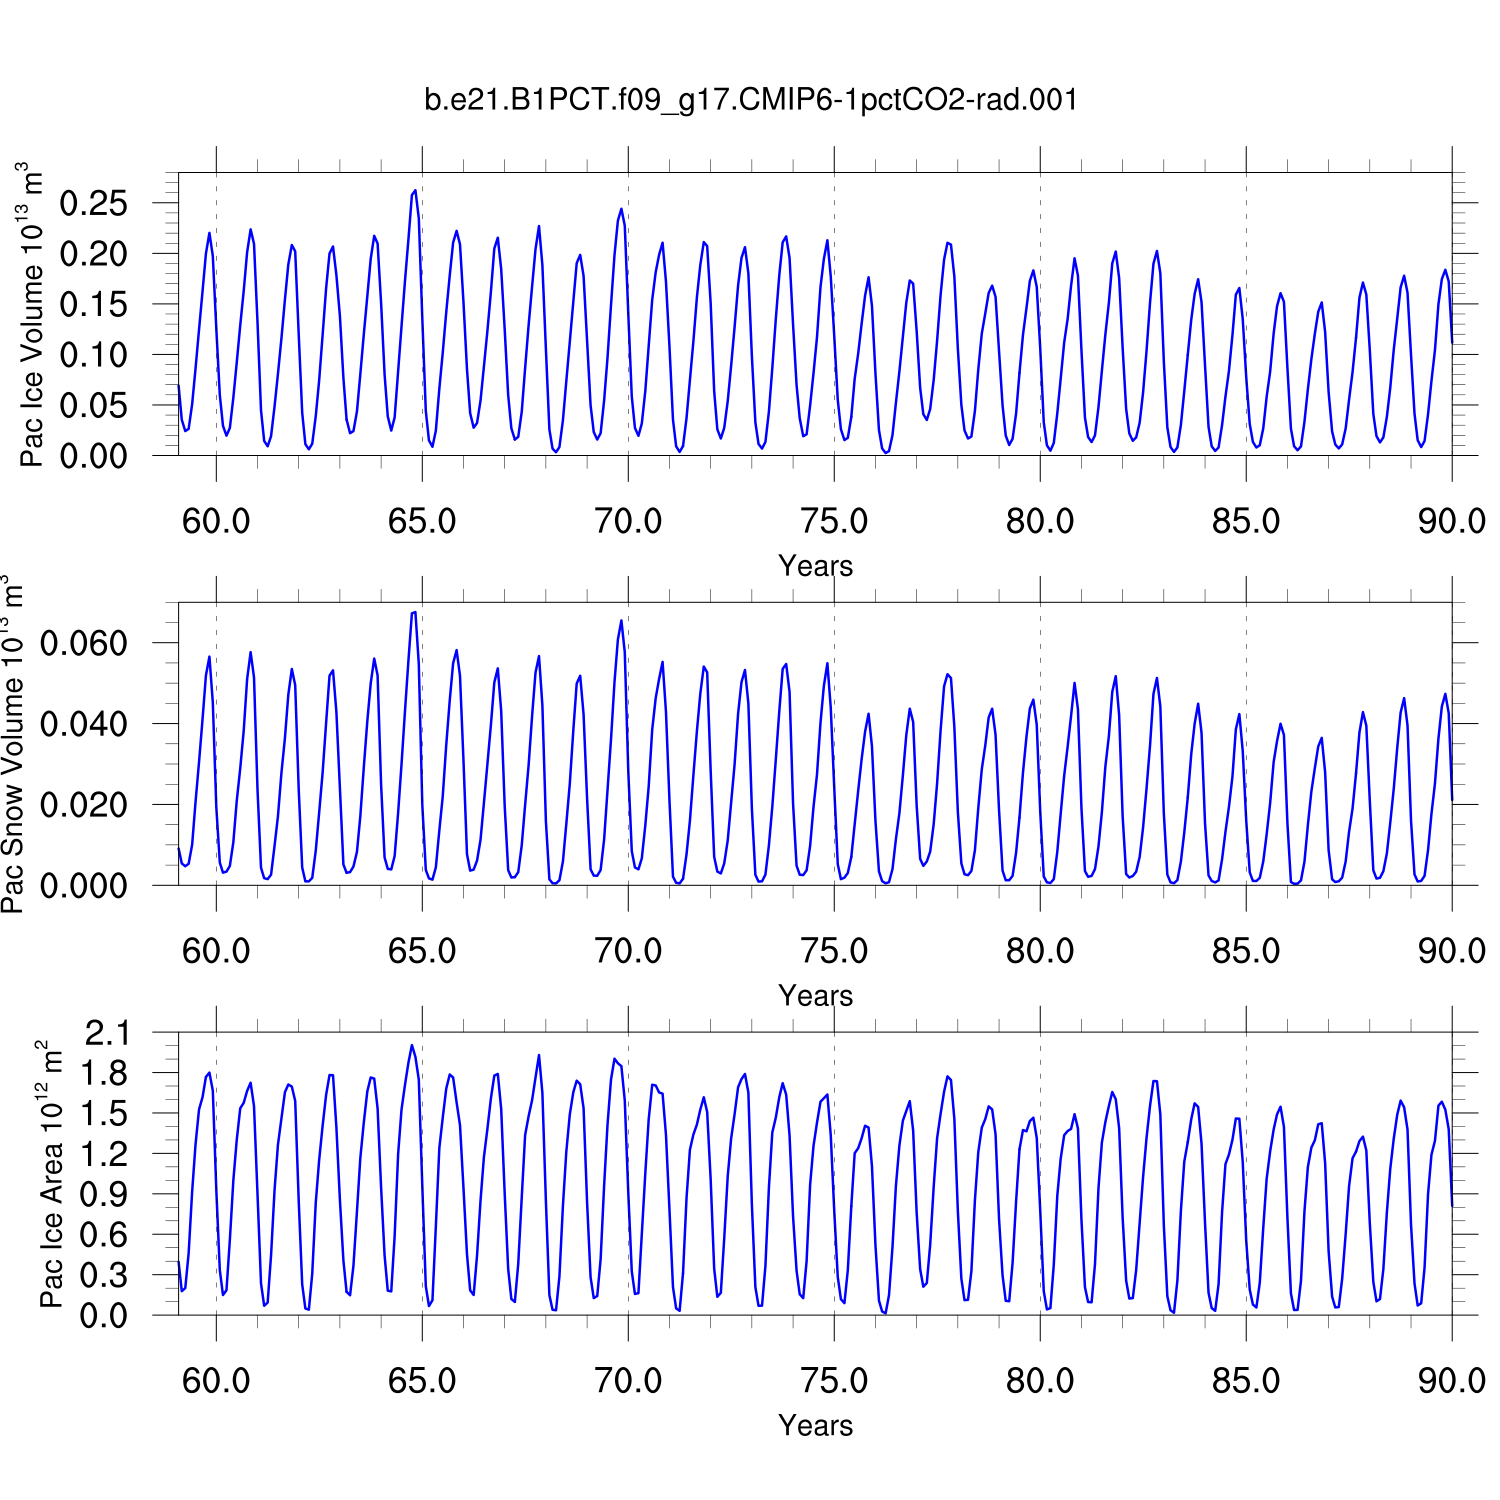The height and width of the screenshot is (1500, 1500).
Task: Click the highest ice volume peak near year 65
Action: pyautogui.click(x=415, y=190)
